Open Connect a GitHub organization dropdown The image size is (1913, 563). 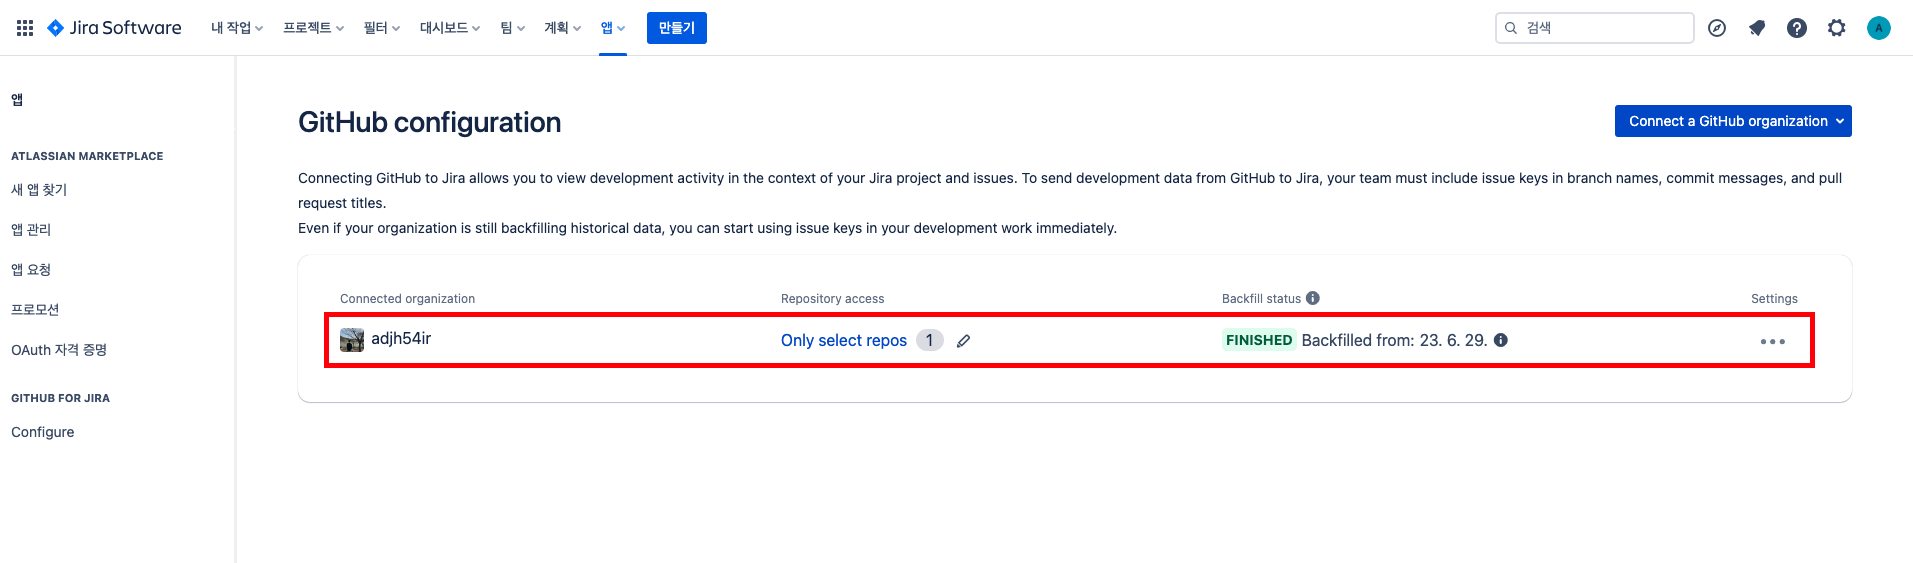click(1733, 121)
